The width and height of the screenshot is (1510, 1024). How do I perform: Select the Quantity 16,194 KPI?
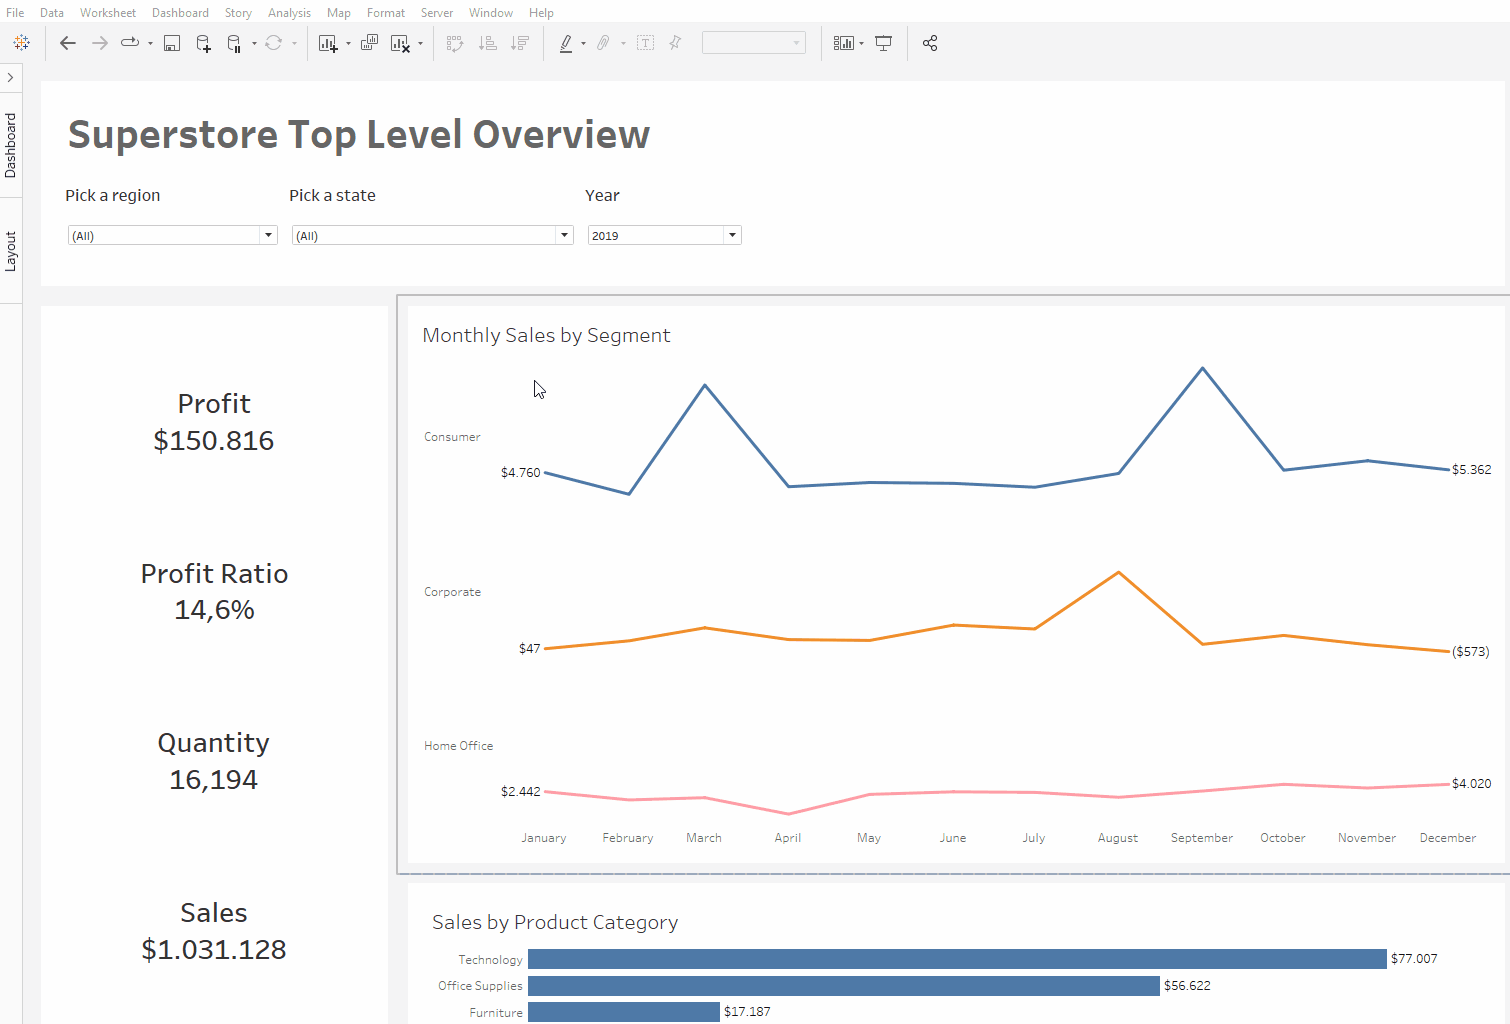tap(214, 761)
